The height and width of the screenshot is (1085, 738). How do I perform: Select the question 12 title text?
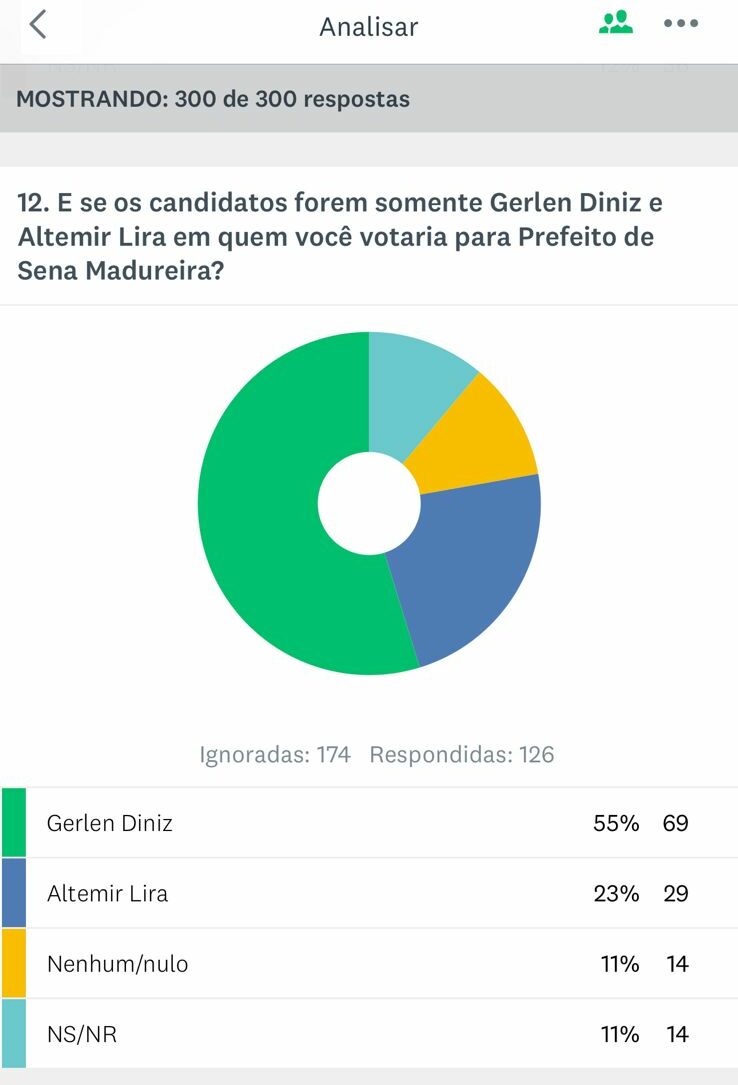pyautogui.click(x=340, y=237)
